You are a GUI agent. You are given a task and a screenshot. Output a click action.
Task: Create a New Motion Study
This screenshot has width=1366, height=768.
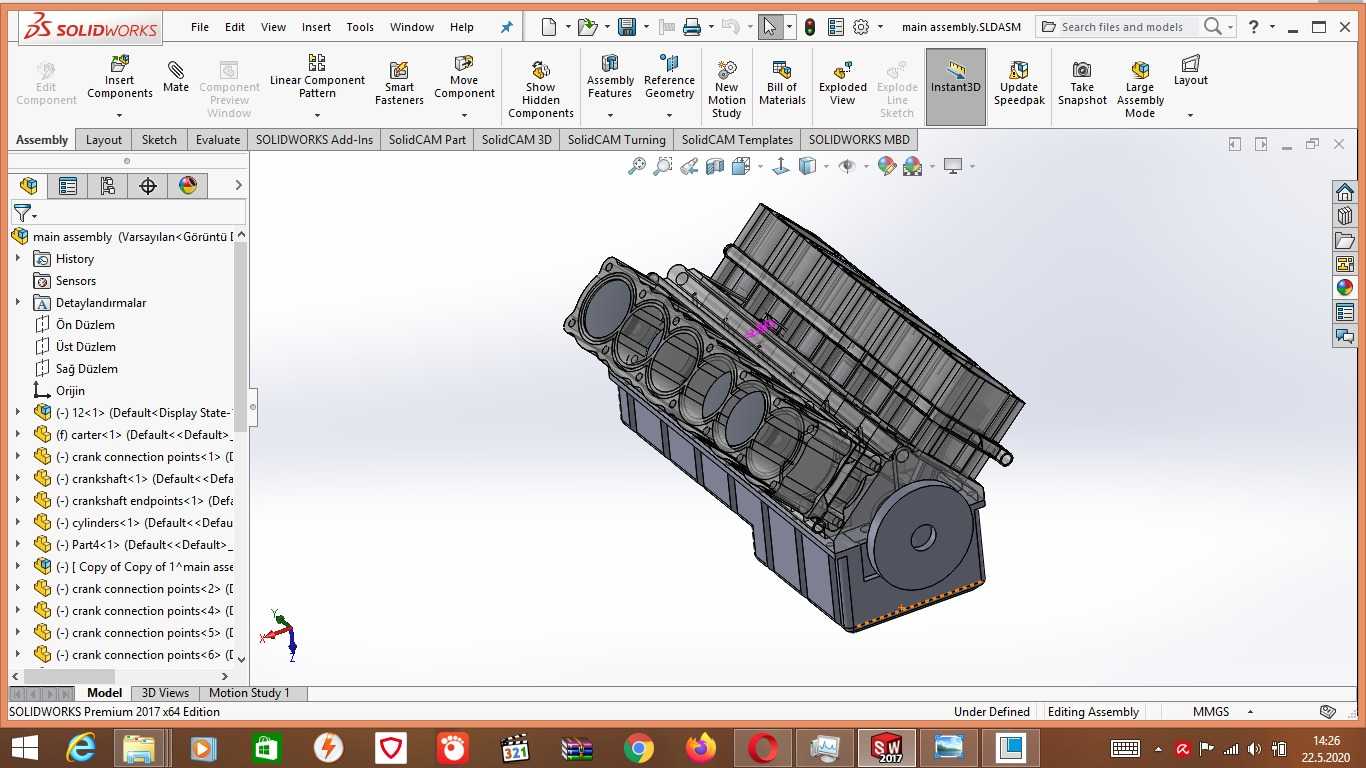coord(727,89)
